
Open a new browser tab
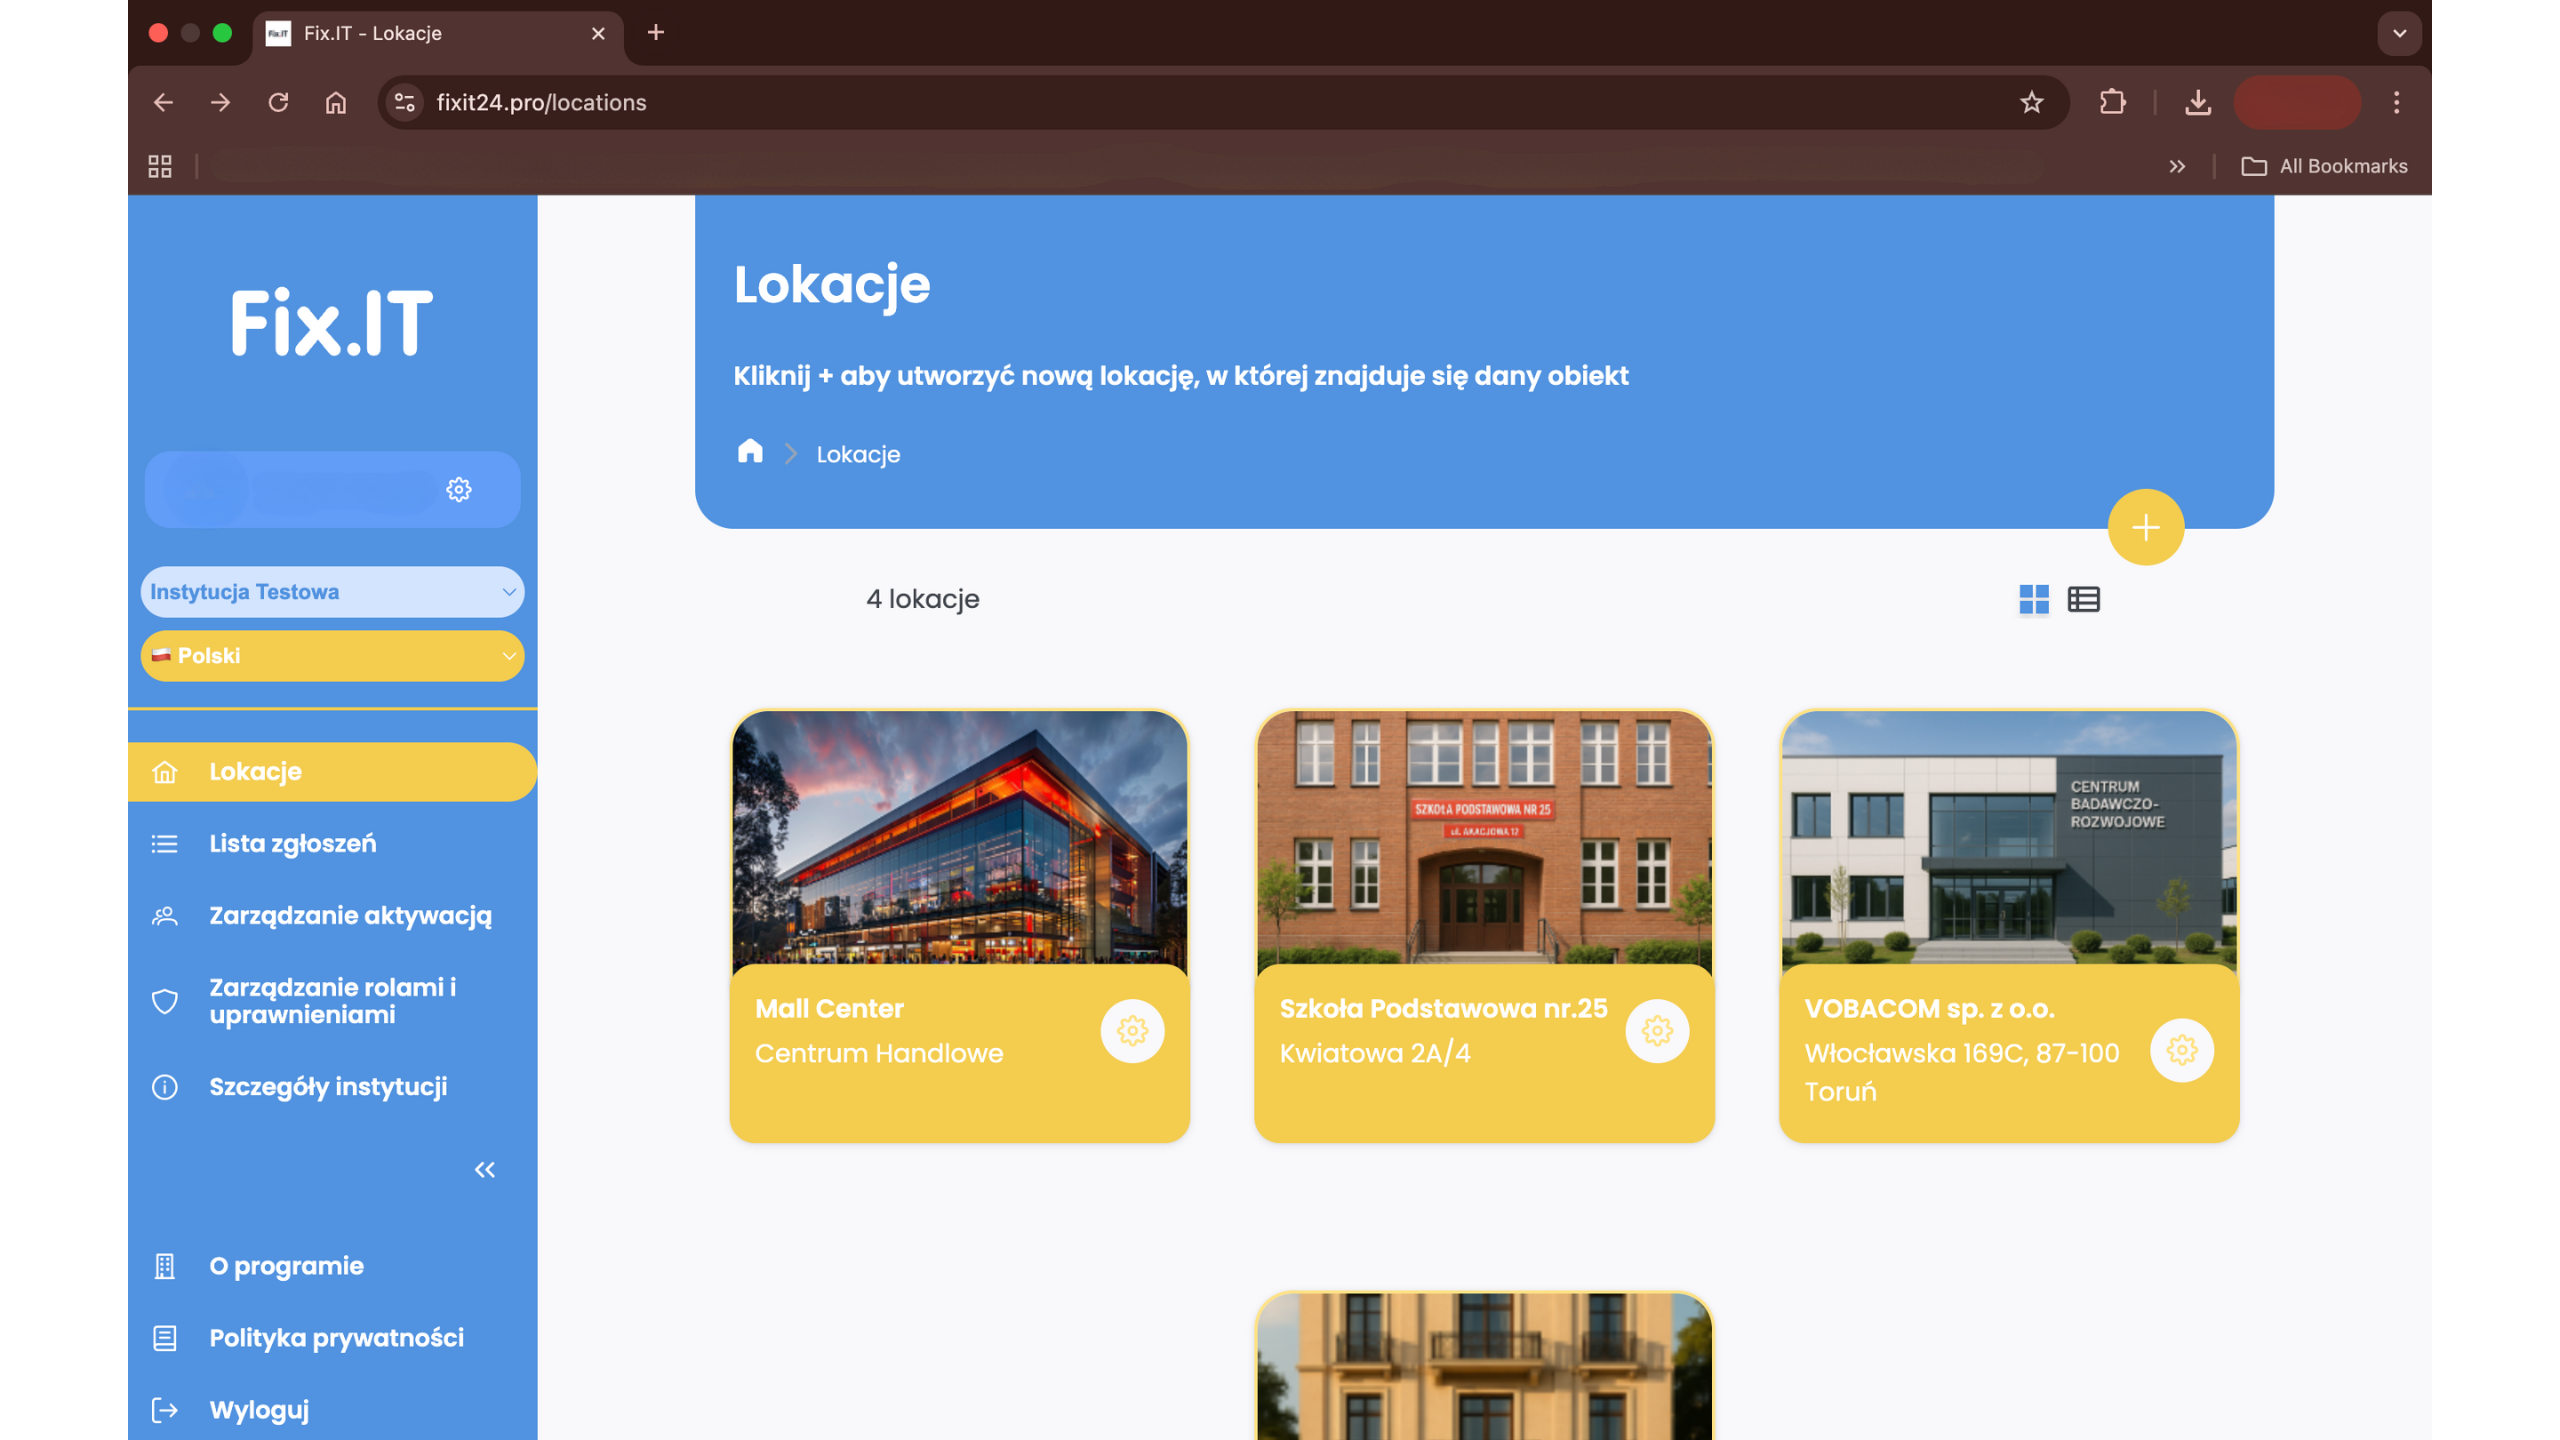[x=655, y=33]
